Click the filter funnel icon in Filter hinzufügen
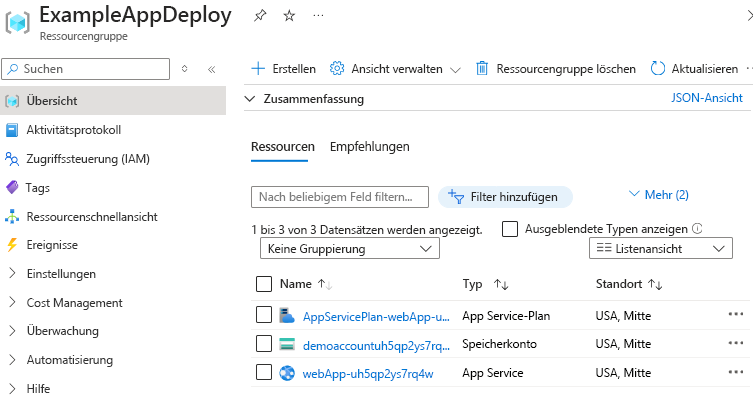The image size is (753, 399). (x=456, y=196)
